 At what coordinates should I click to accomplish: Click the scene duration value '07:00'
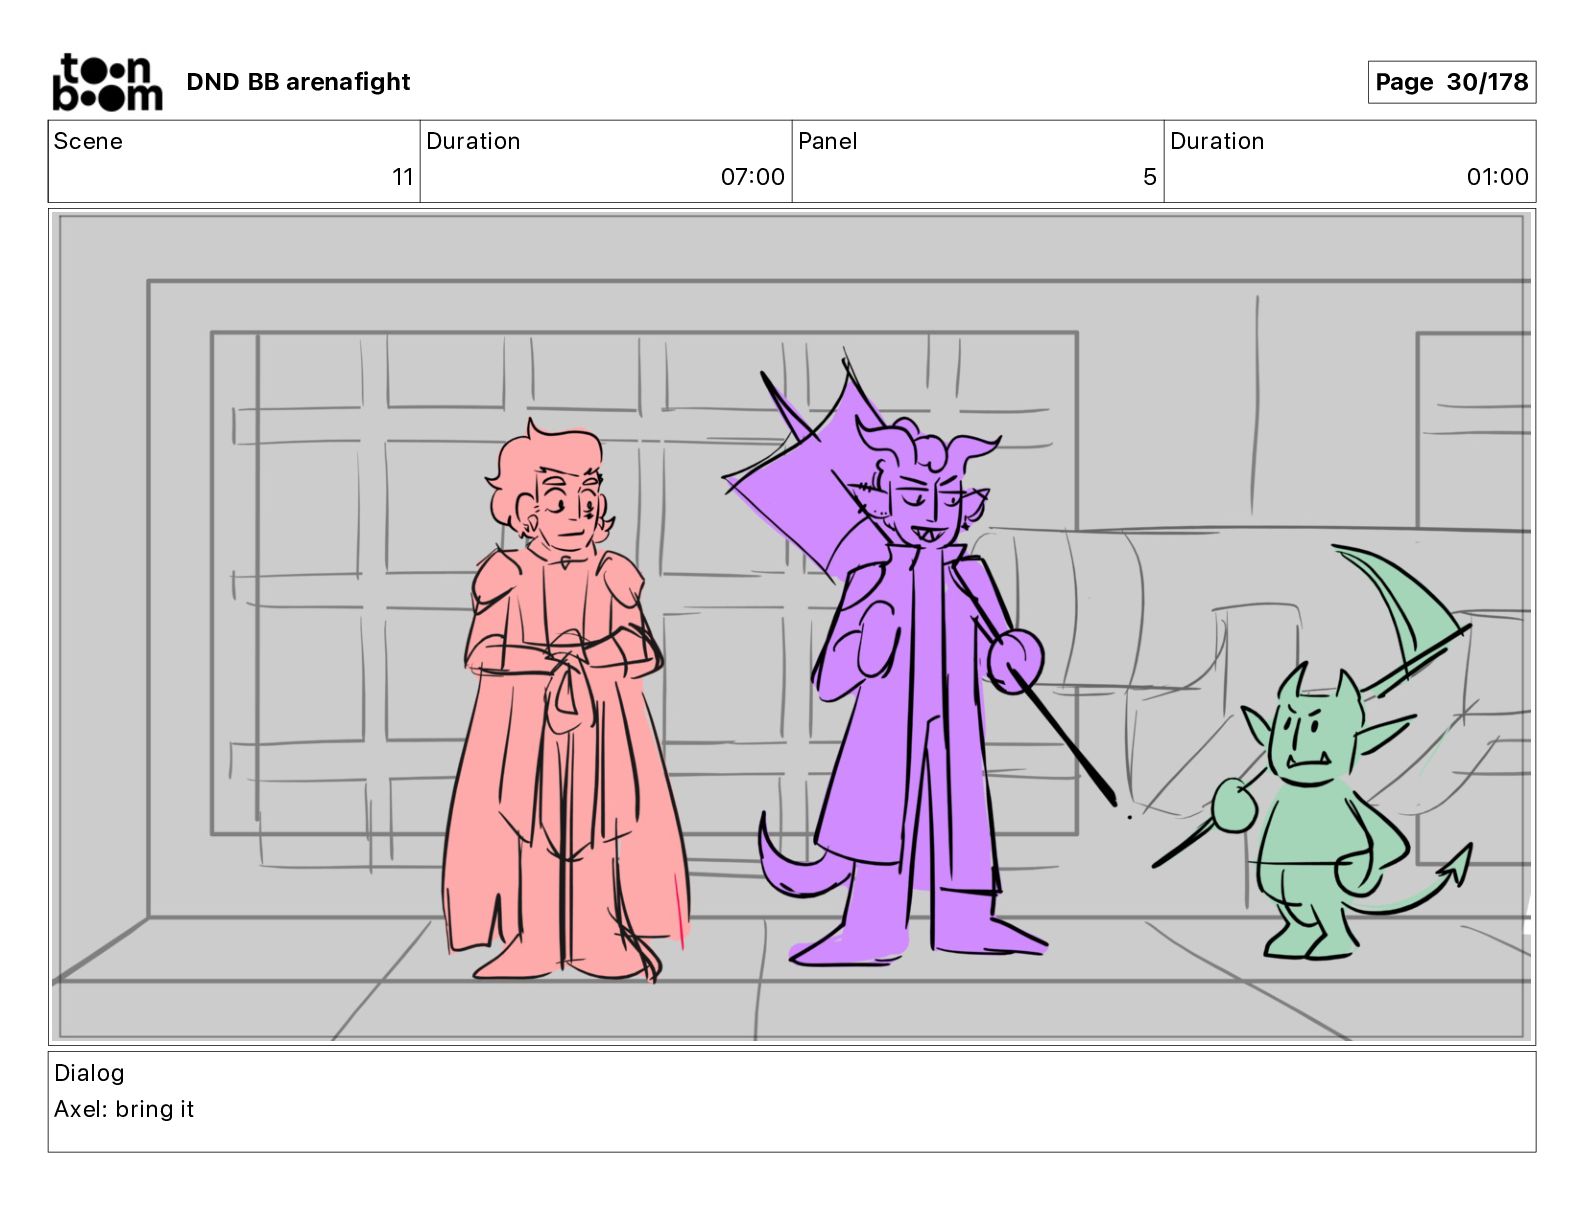pos(752,177)
